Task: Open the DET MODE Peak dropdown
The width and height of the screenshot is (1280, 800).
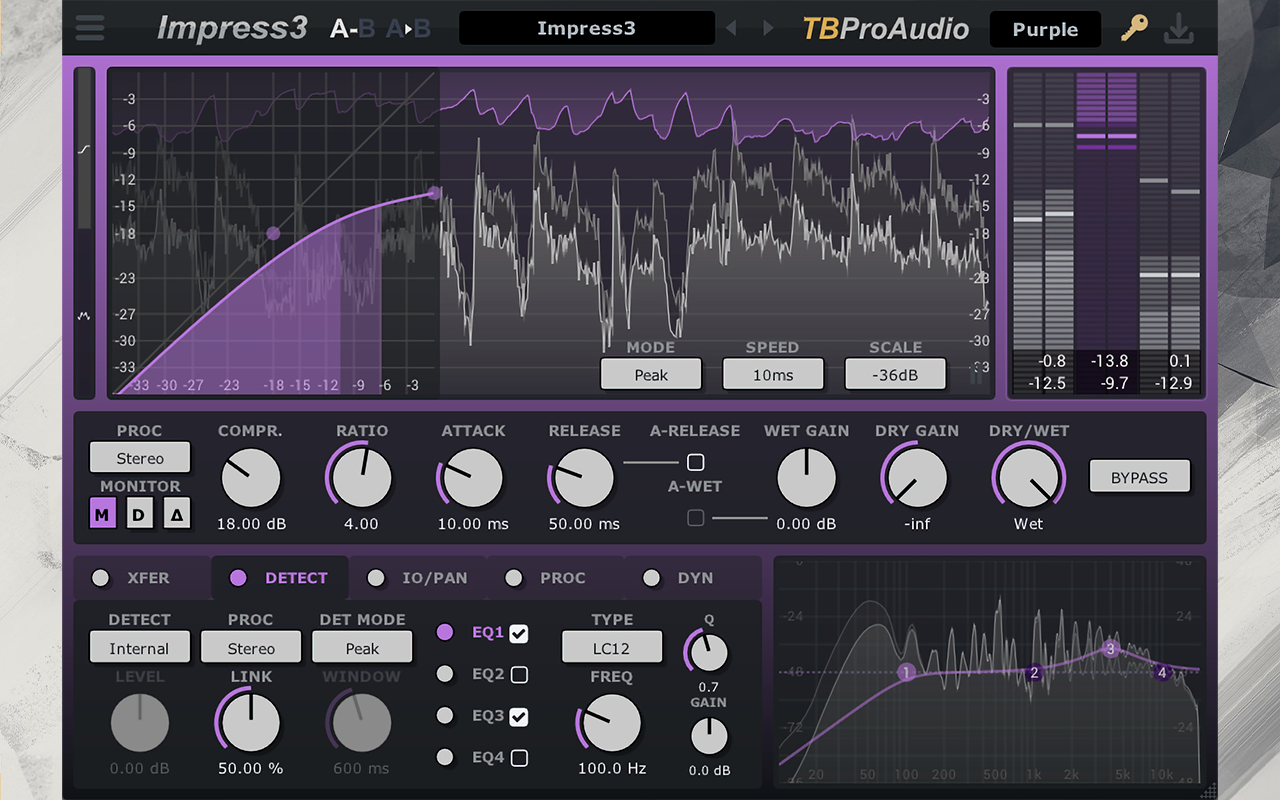Action: [362, 648]
